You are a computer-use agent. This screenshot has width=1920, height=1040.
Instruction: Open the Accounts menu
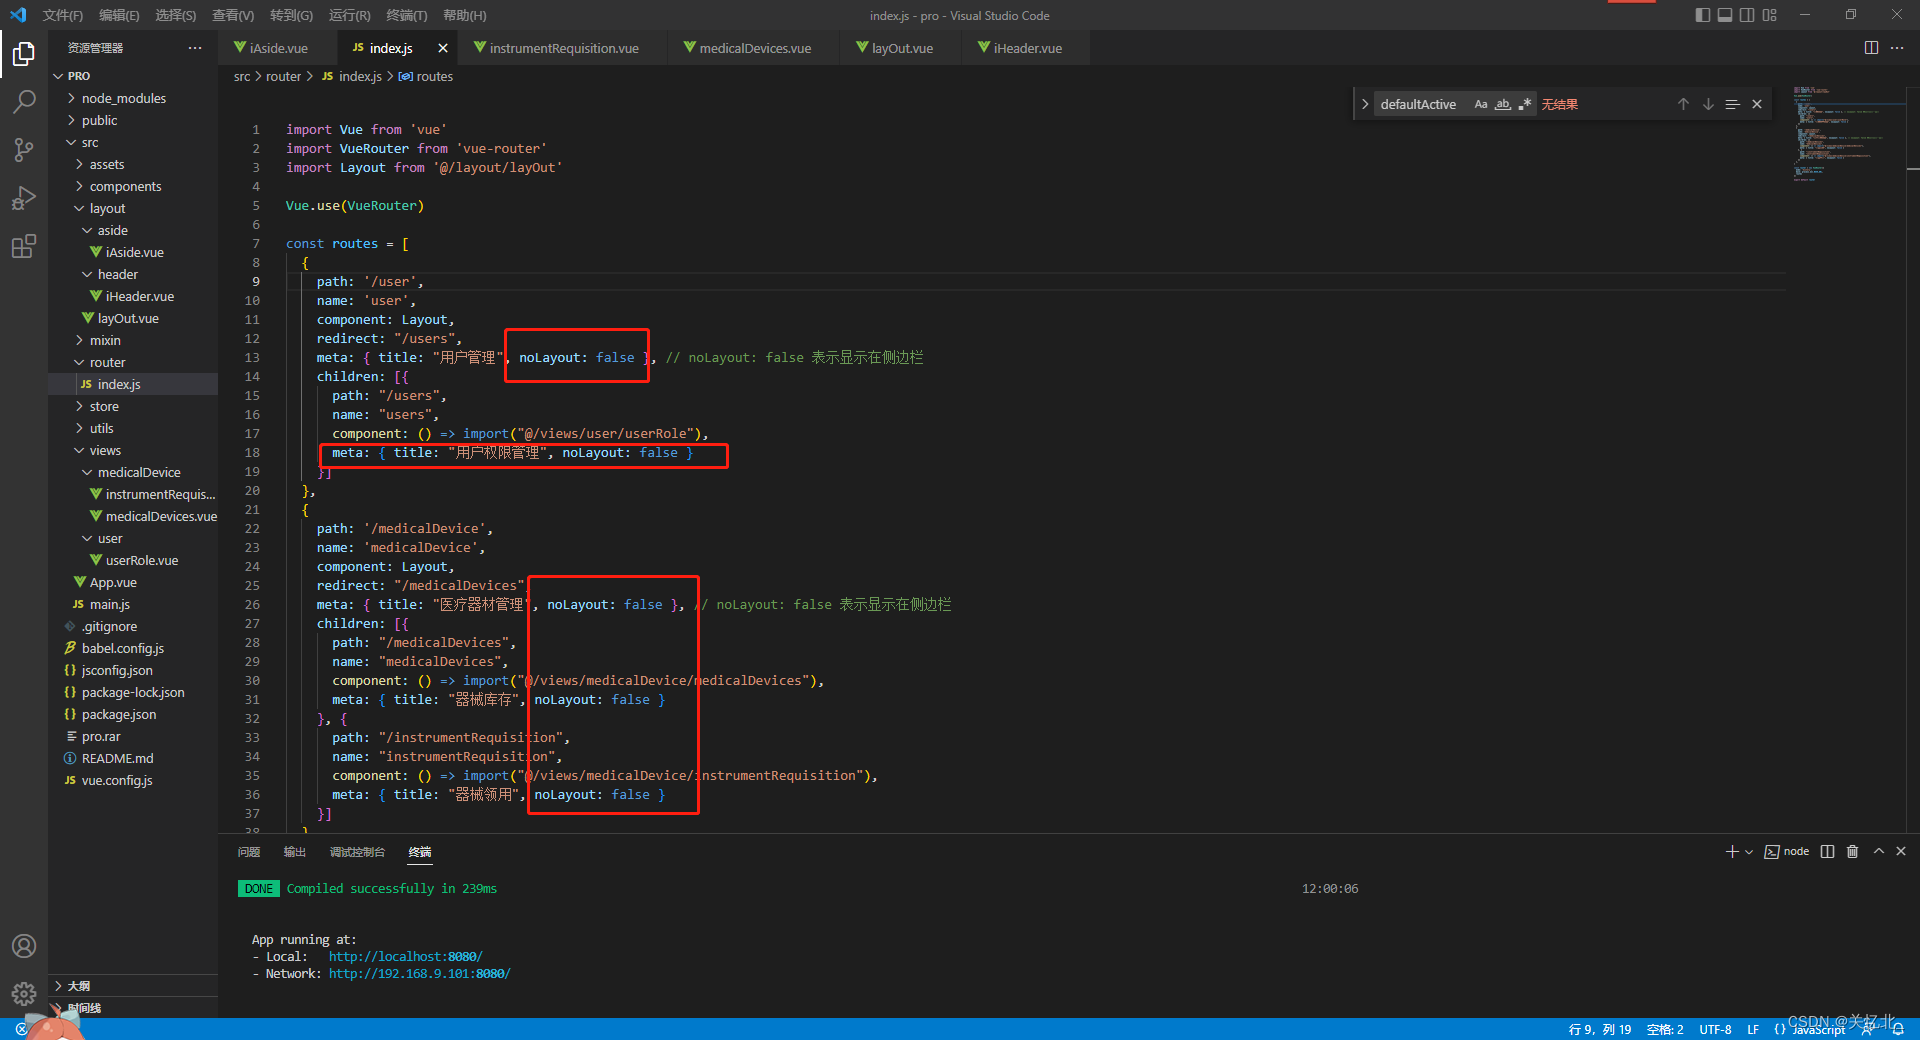tap(24, 946)
